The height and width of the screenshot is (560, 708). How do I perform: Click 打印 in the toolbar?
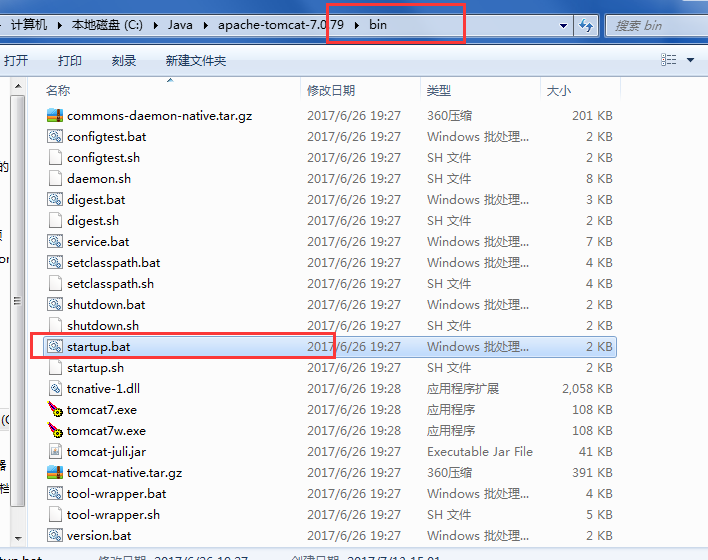pos(70,61)
